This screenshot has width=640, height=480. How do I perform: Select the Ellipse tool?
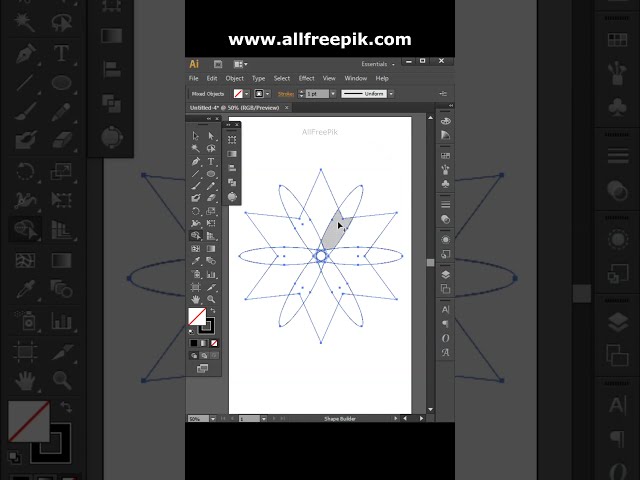tap(211, 174)
